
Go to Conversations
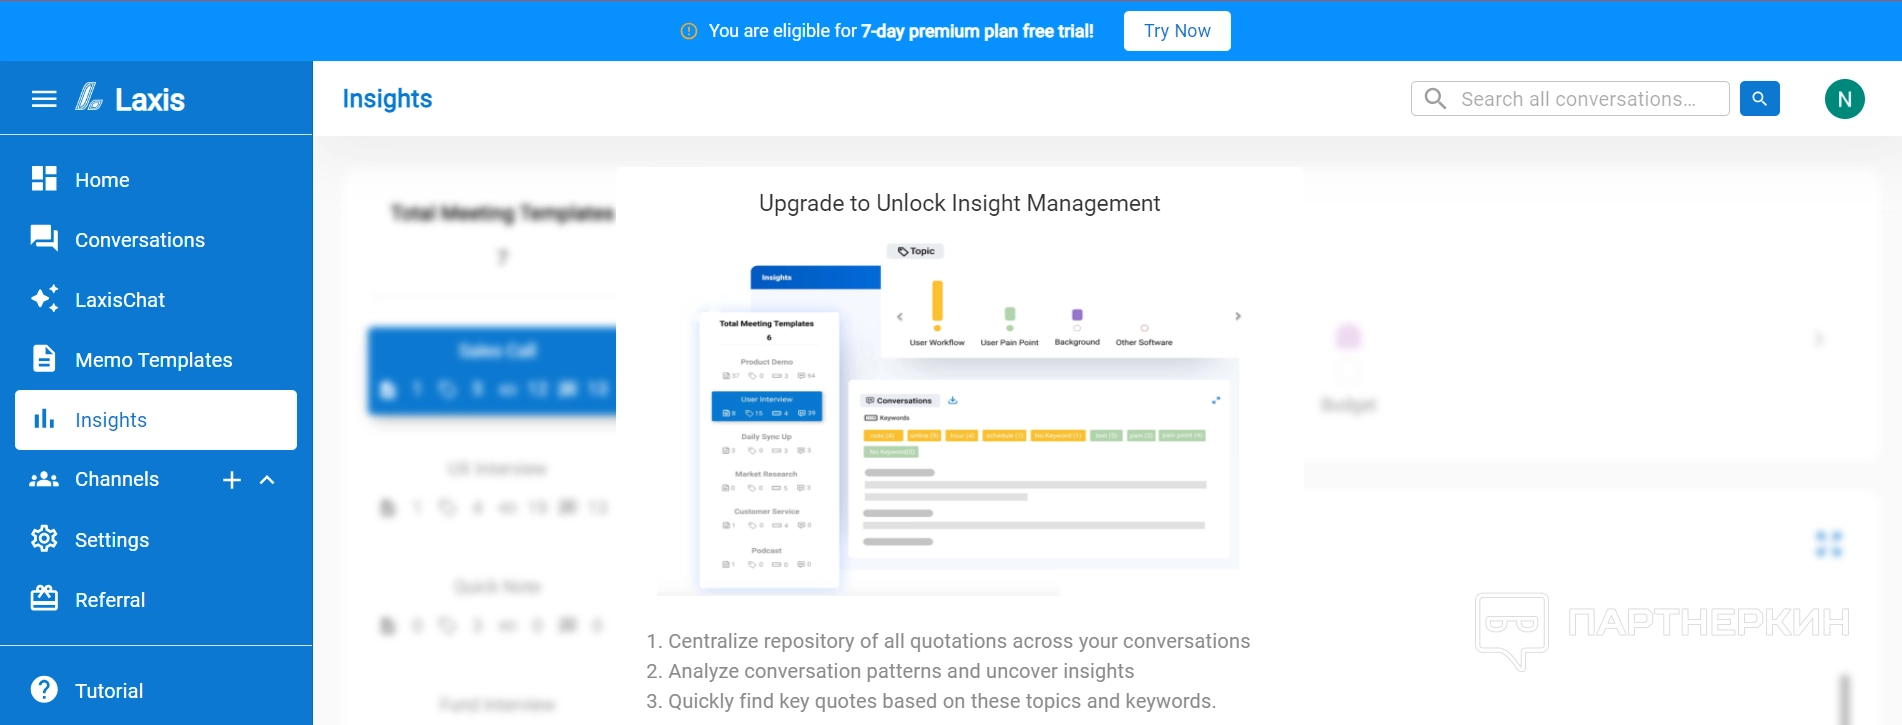click(x=156, y=240)
